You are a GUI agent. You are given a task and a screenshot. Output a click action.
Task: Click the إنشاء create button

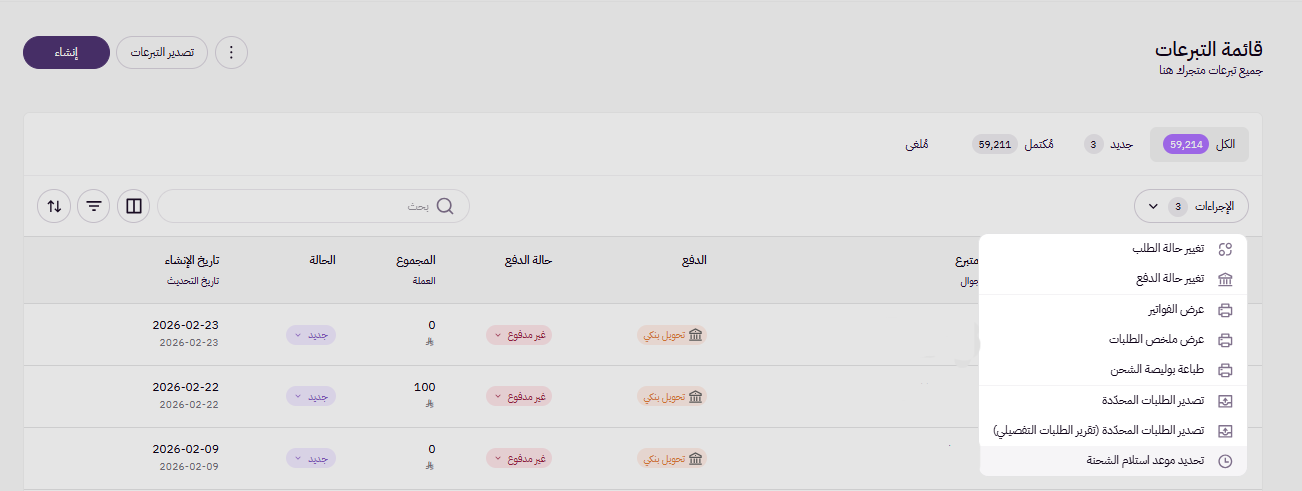(66, 52)
